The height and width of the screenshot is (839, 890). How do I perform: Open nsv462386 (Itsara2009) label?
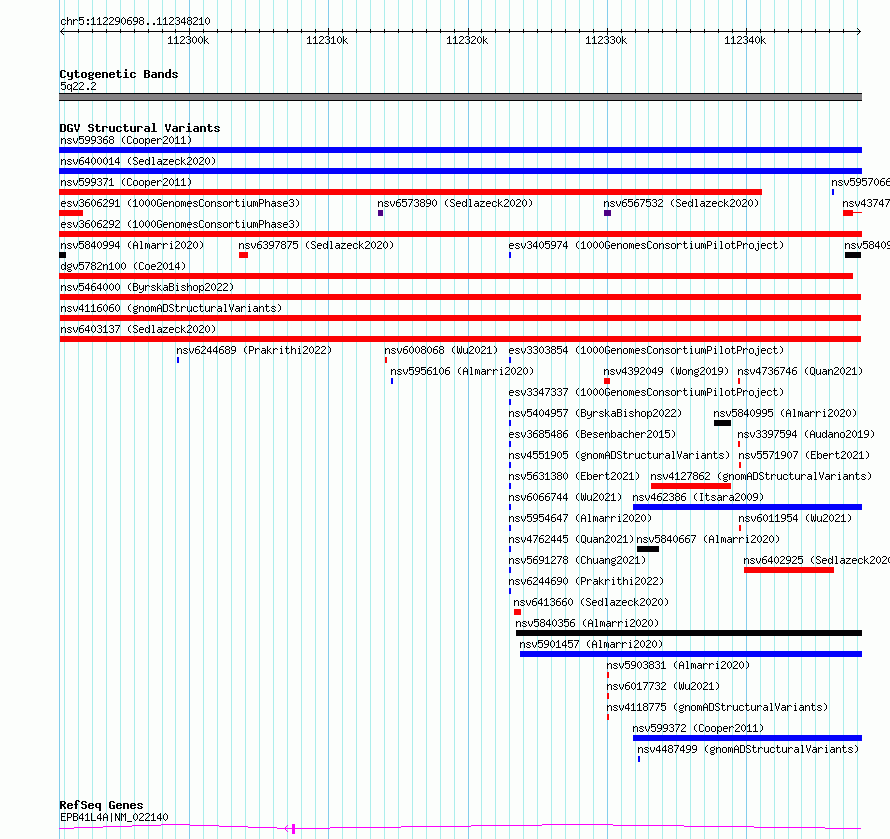[698, 497]
